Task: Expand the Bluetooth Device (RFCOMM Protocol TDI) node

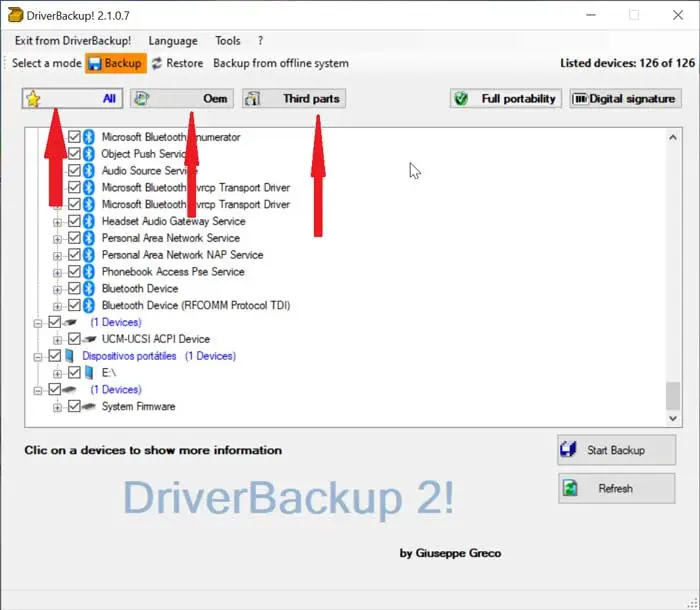Action: 57,306
